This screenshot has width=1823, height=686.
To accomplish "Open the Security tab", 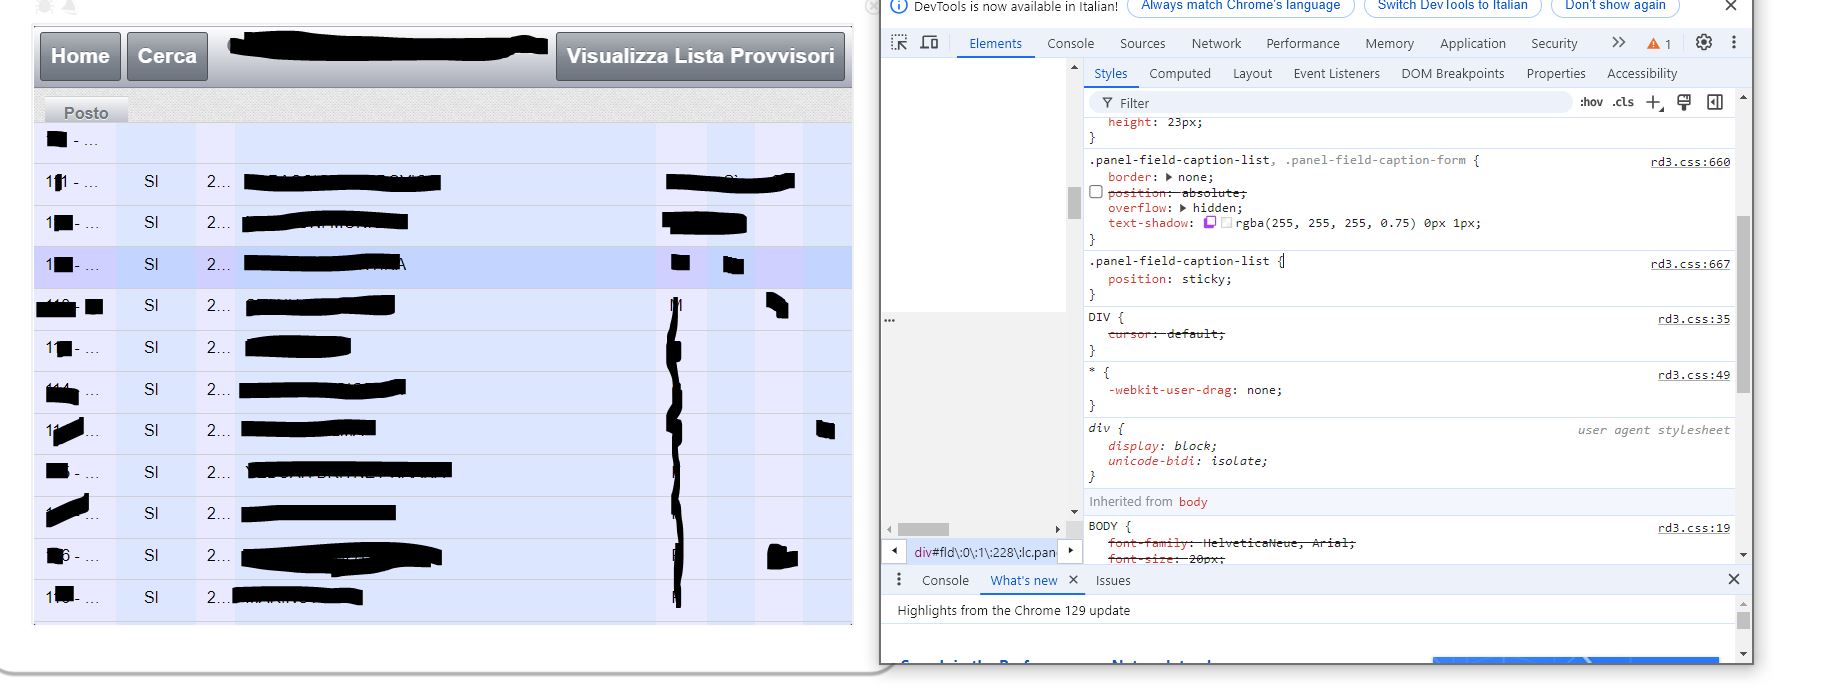I will (1553, 43).
